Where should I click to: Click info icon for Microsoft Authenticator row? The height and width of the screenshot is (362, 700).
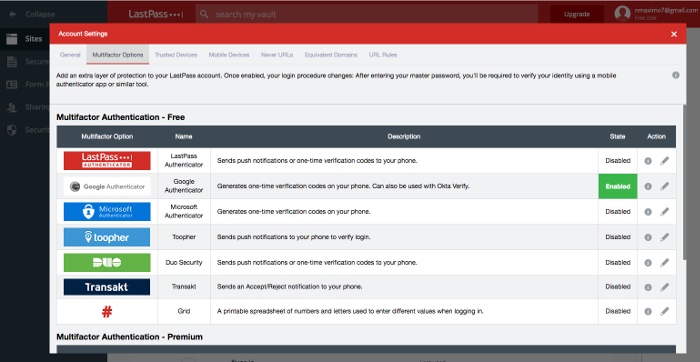648,212
